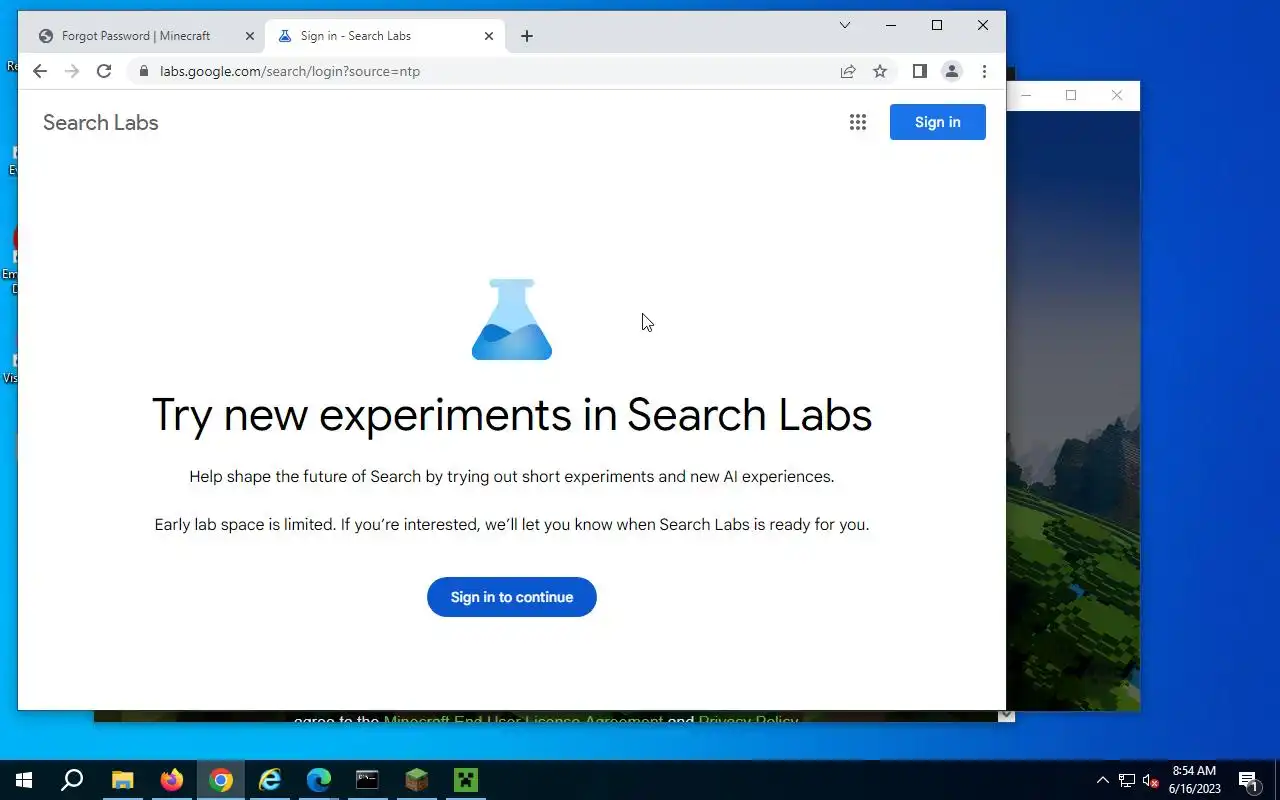Open the network status tray icon

1127,780
